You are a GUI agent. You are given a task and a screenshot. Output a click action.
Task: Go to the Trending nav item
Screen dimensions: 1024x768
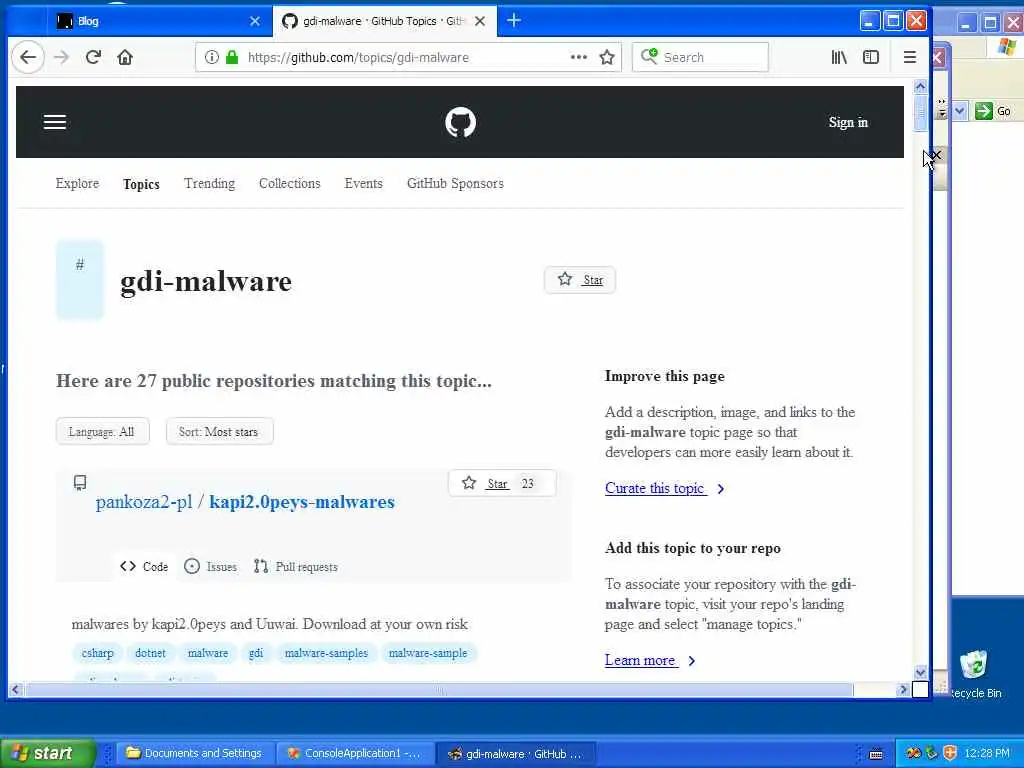point(209,184)
